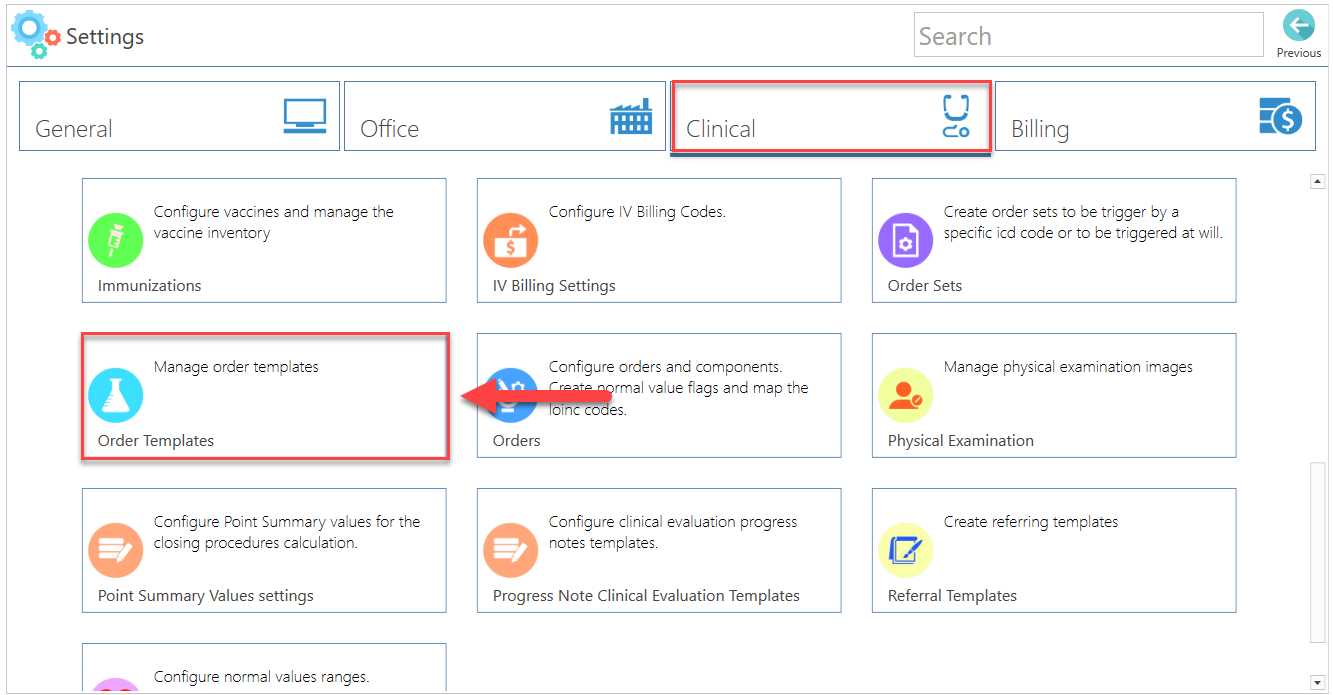Open the Physical Examination tile
The image size is (1333, 695).
click(x=1054, y=395)
